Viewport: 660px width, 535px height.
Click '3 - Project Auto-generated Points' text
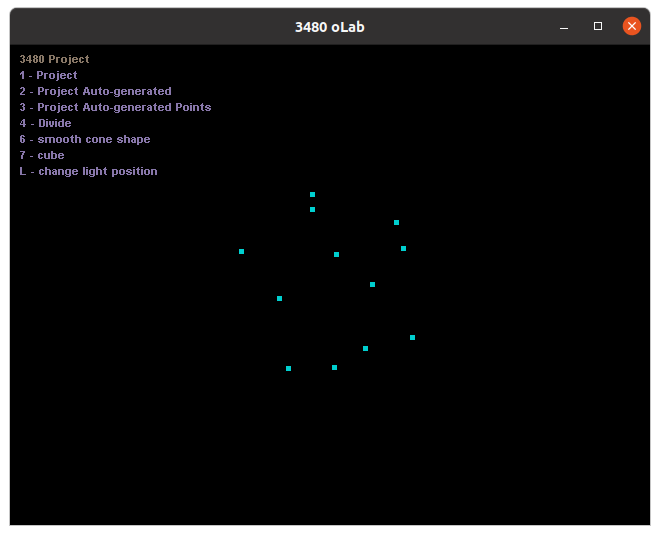tap(115, 107)
